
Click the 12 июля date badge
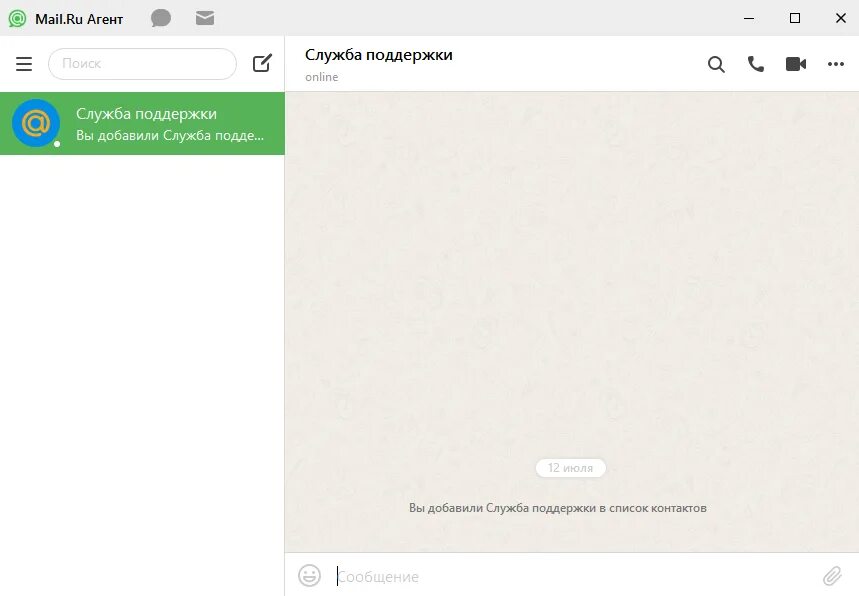pyautogui.click(x=570, y=468)
